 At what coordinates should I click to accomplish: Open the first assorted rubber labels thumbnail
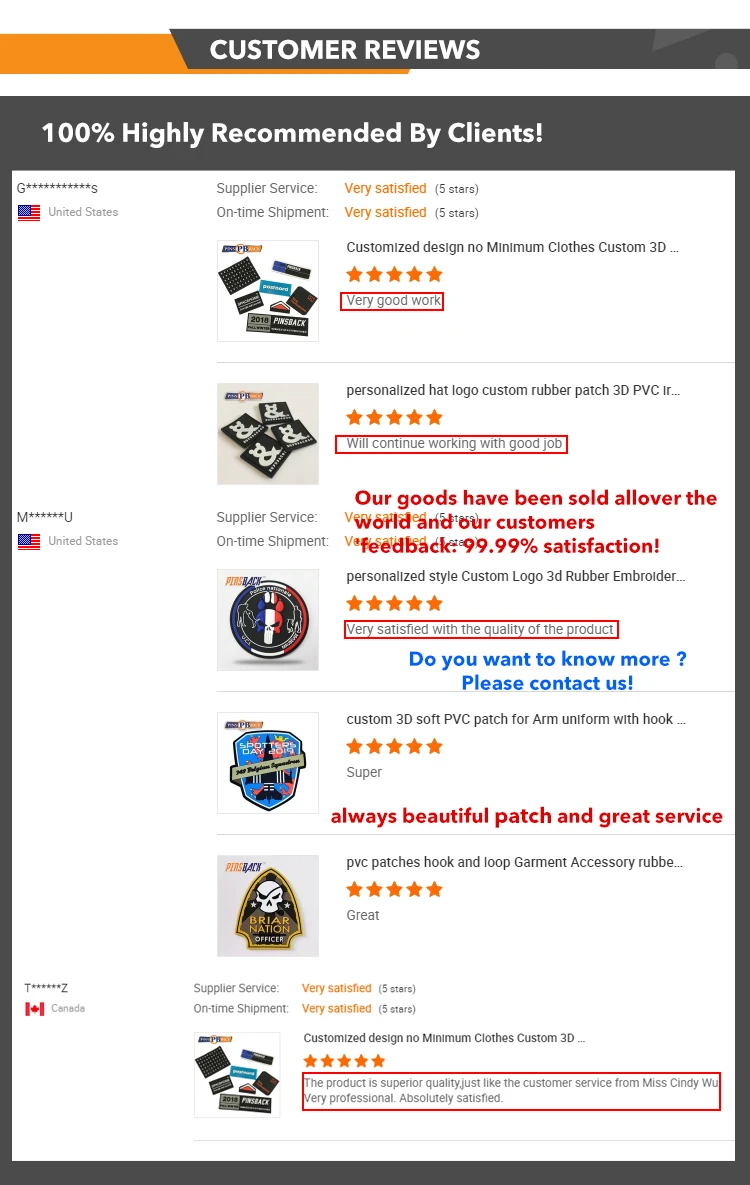tap(268, 291)
